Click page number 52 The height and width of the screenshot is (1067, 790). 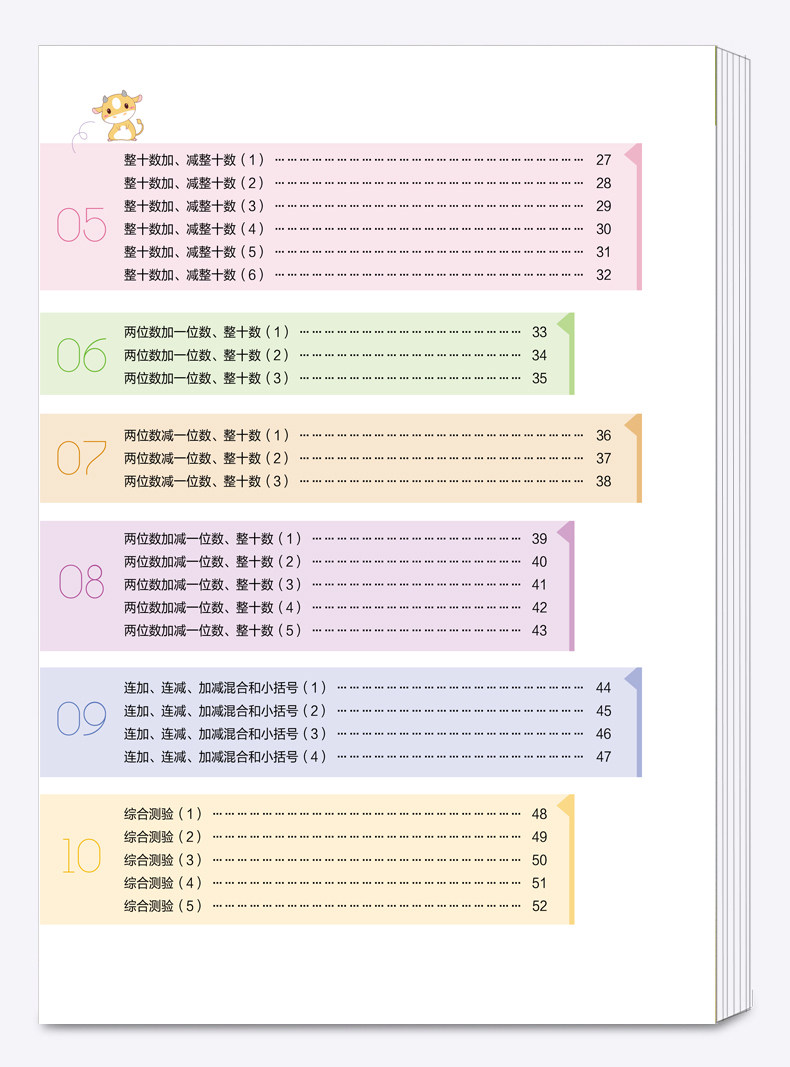pos(539,906)
